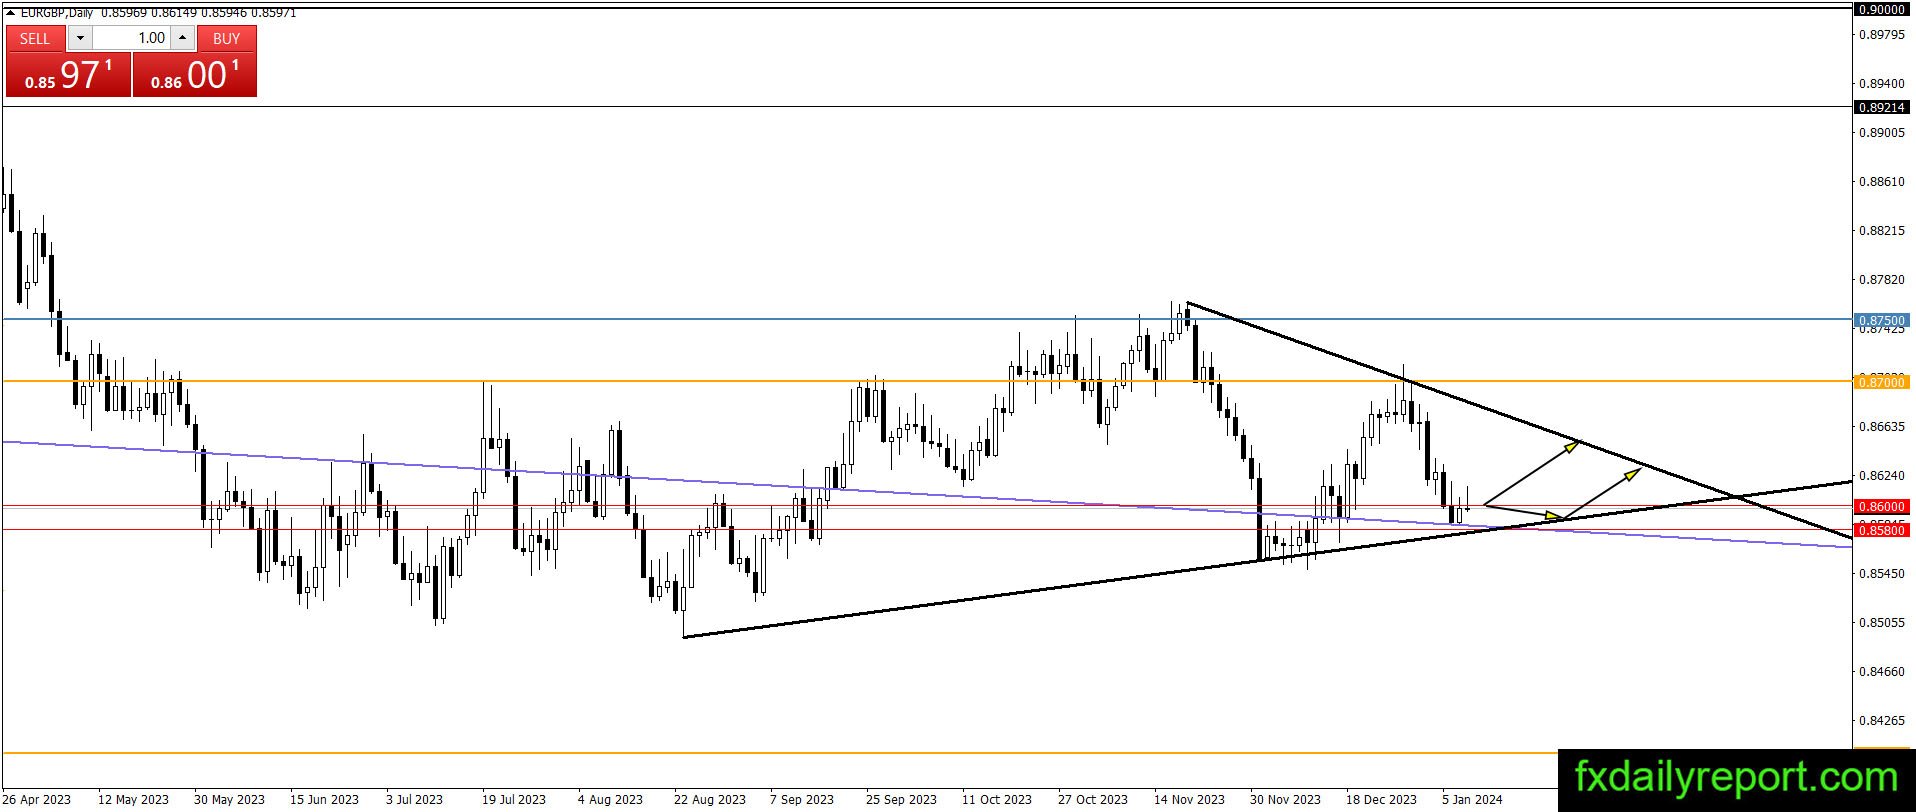The image size is (1916, 812).
Task: Decrease lot volume with down arrow
Action: click(x=80, y=38)
